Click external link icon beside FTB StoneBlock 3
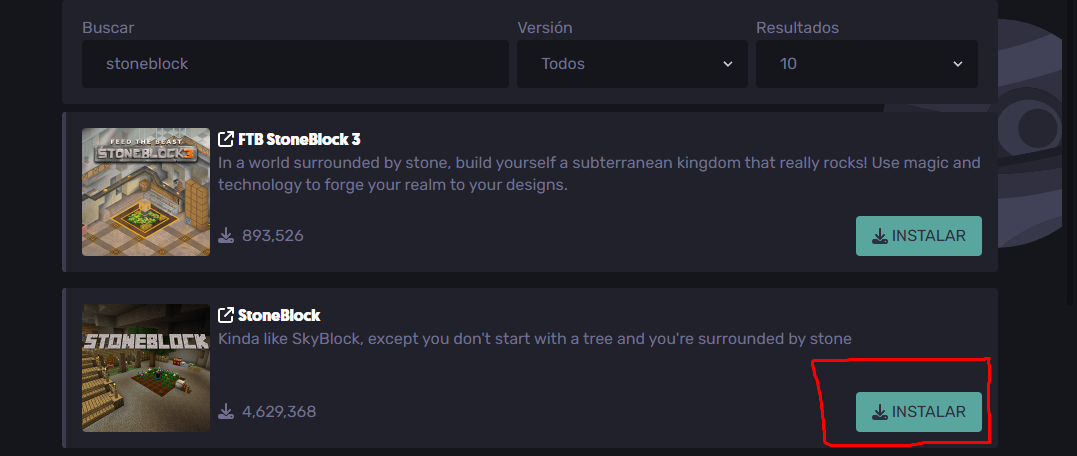This screenshot has width=1077, height=456. [x=225, y=139]
